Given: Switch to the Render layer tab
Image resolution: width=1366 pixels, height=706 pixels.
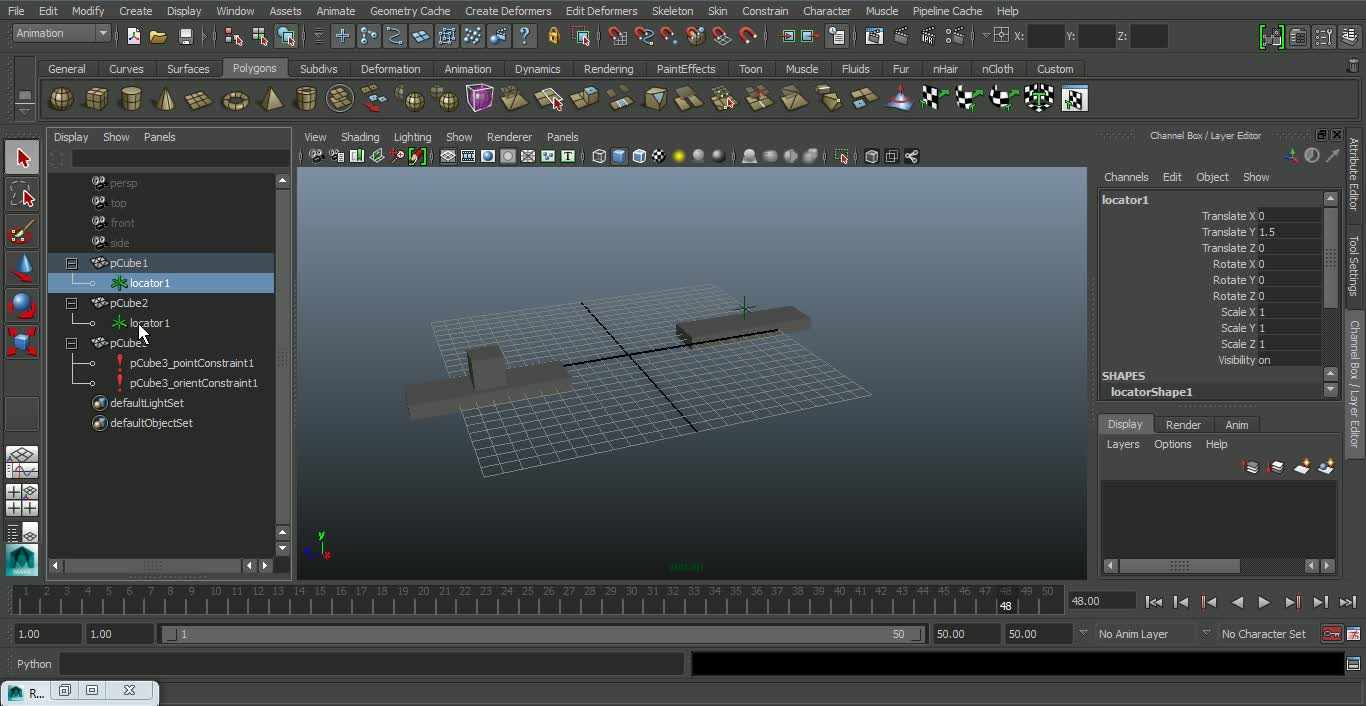Looking at the screenshot, I should [x=1183, y=425].
